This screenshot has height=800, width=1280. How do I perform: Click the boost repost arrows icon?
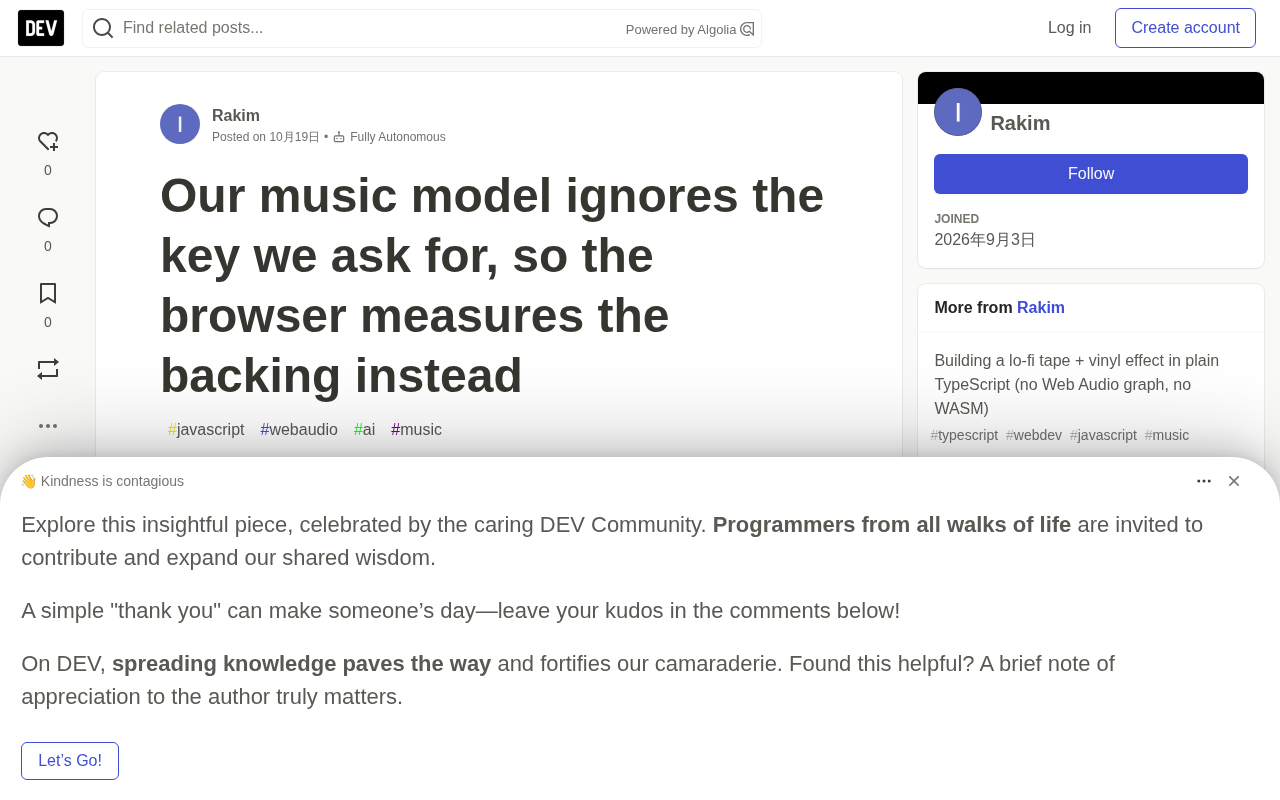pyautogui.click(x=48, y=369)
